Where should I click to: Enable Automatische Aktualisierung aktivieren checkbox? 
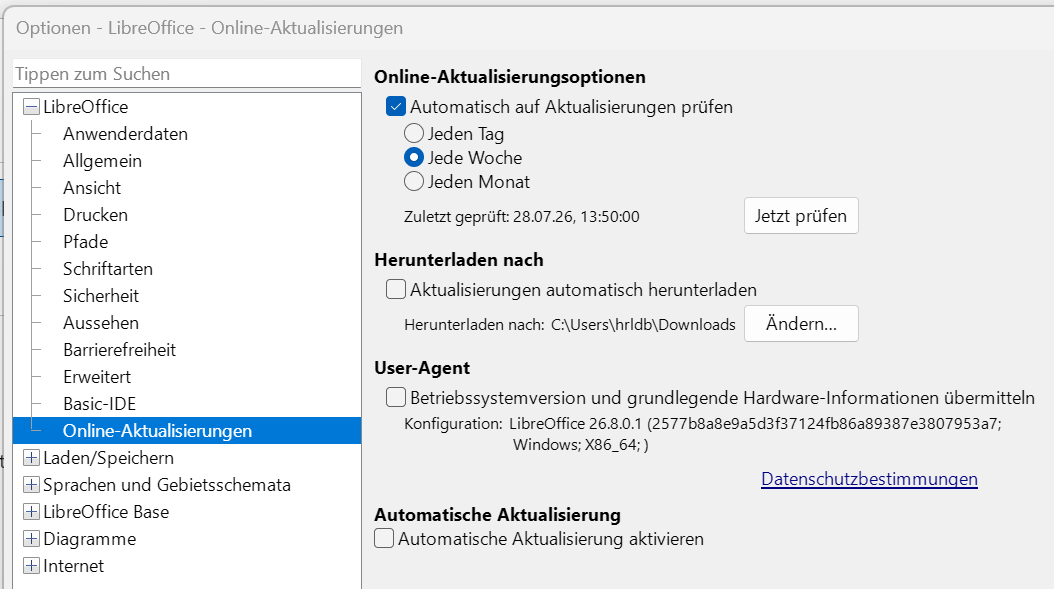click(x=384, y=539)
